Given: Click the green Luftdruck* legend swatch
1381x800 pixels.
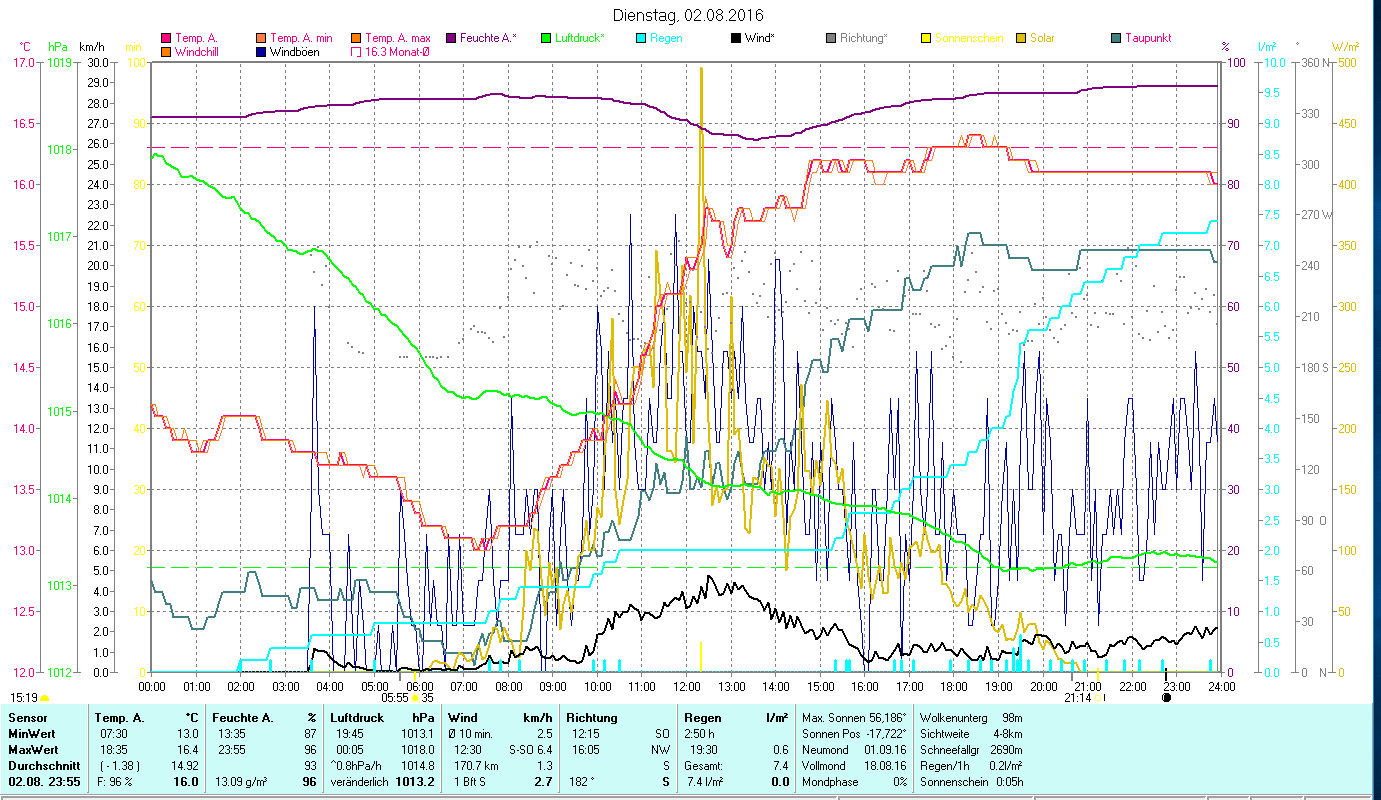Looking at the screenshot, I should coord(546,38).
